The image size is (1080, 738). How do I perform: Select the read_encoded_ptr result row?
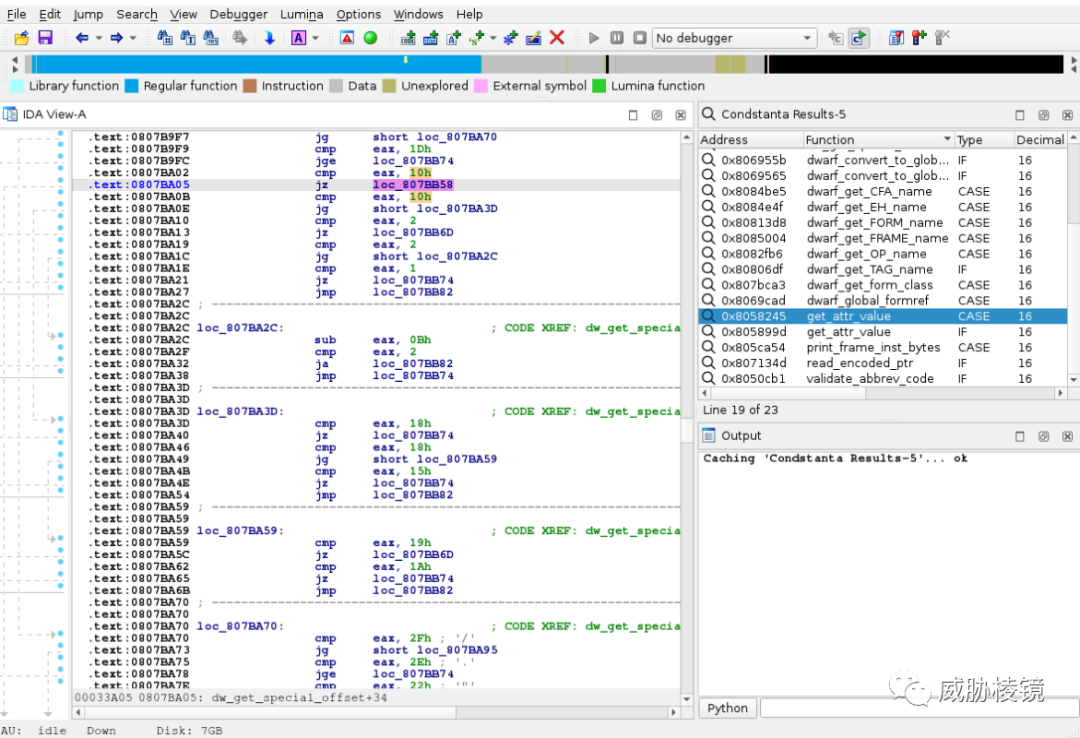882,362
